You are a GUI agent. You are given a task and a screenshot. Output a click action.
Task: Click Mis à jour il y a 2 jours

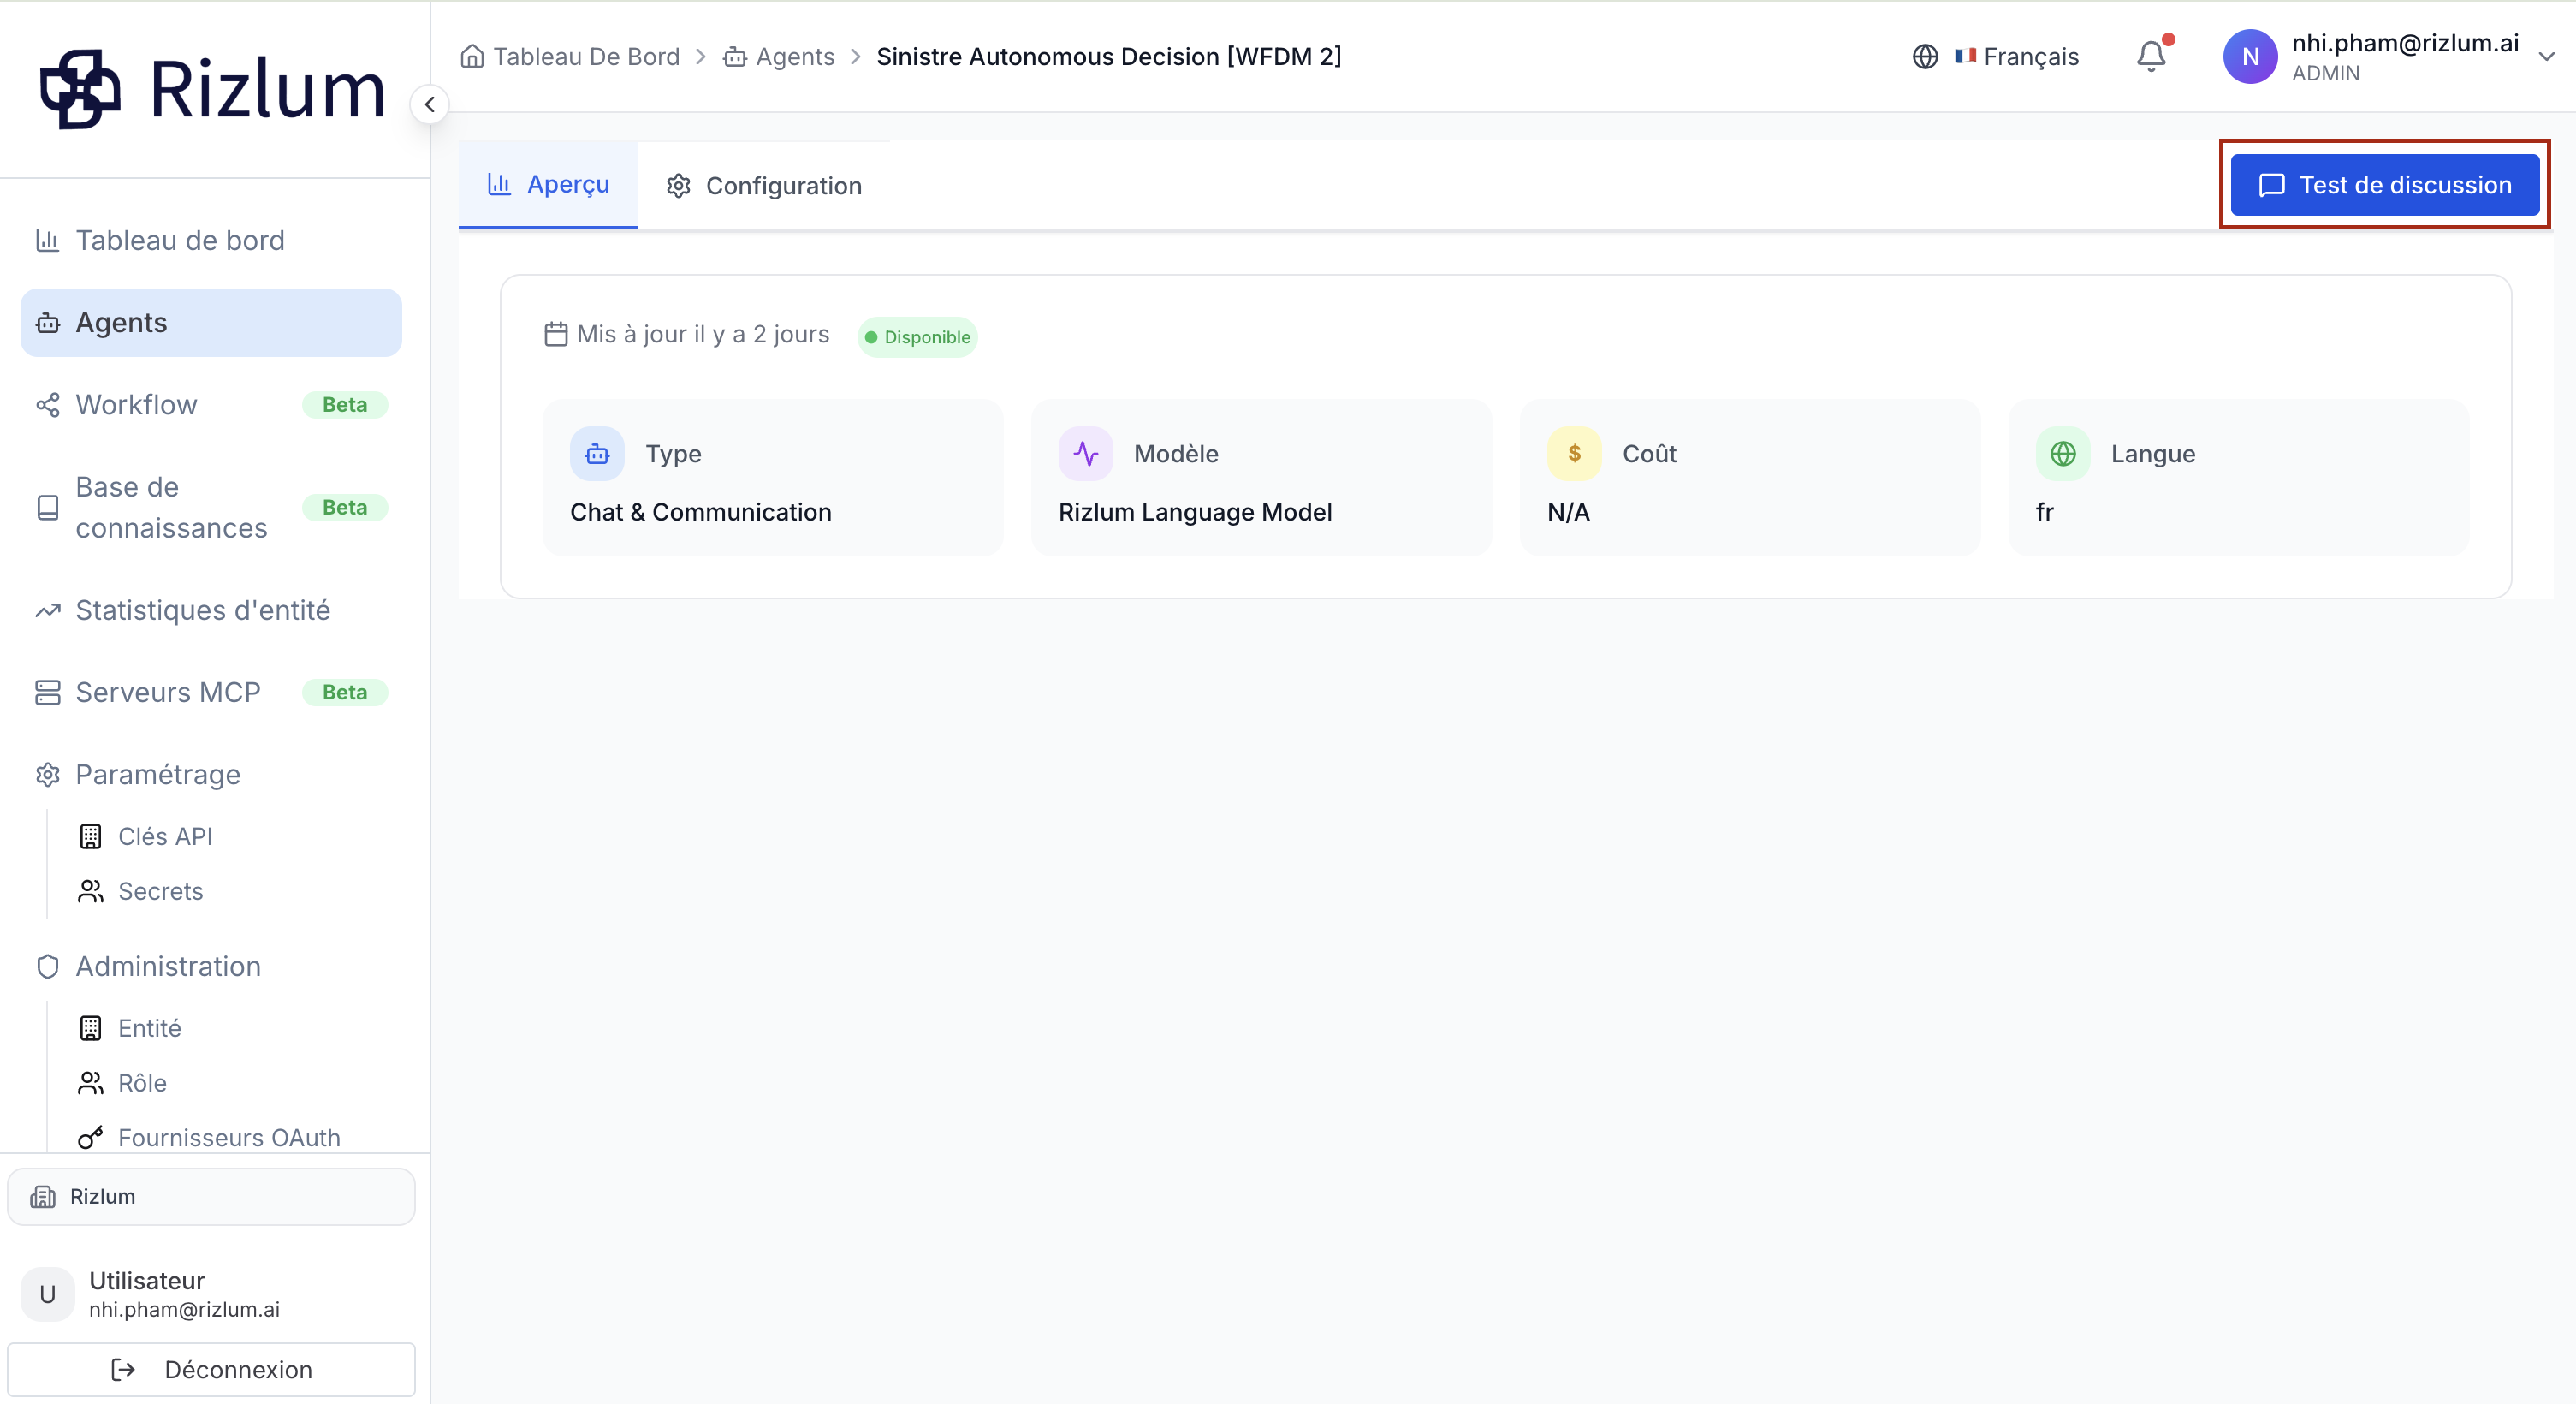(x=703, y=334)
